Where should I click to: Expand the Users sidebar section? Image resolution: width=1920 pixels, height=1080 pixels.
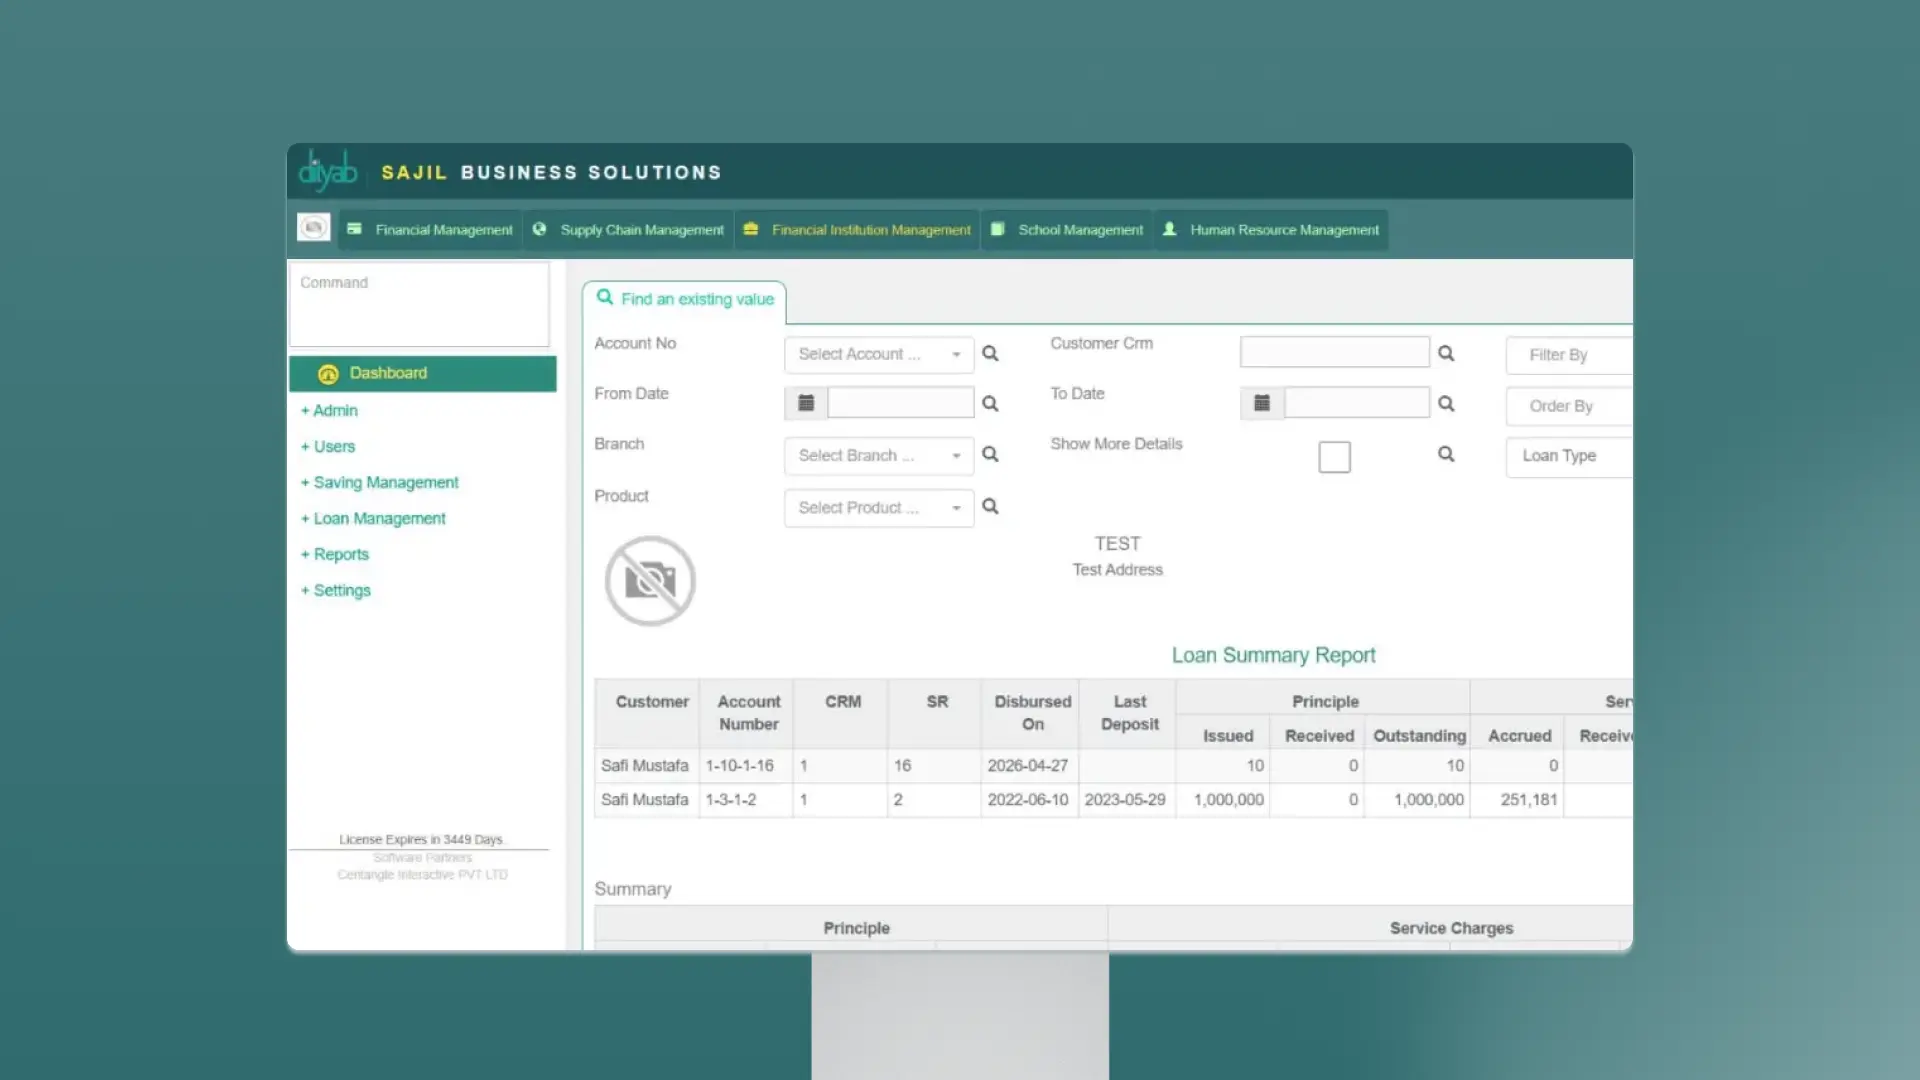pyautogui.click(x=328, y=446)
